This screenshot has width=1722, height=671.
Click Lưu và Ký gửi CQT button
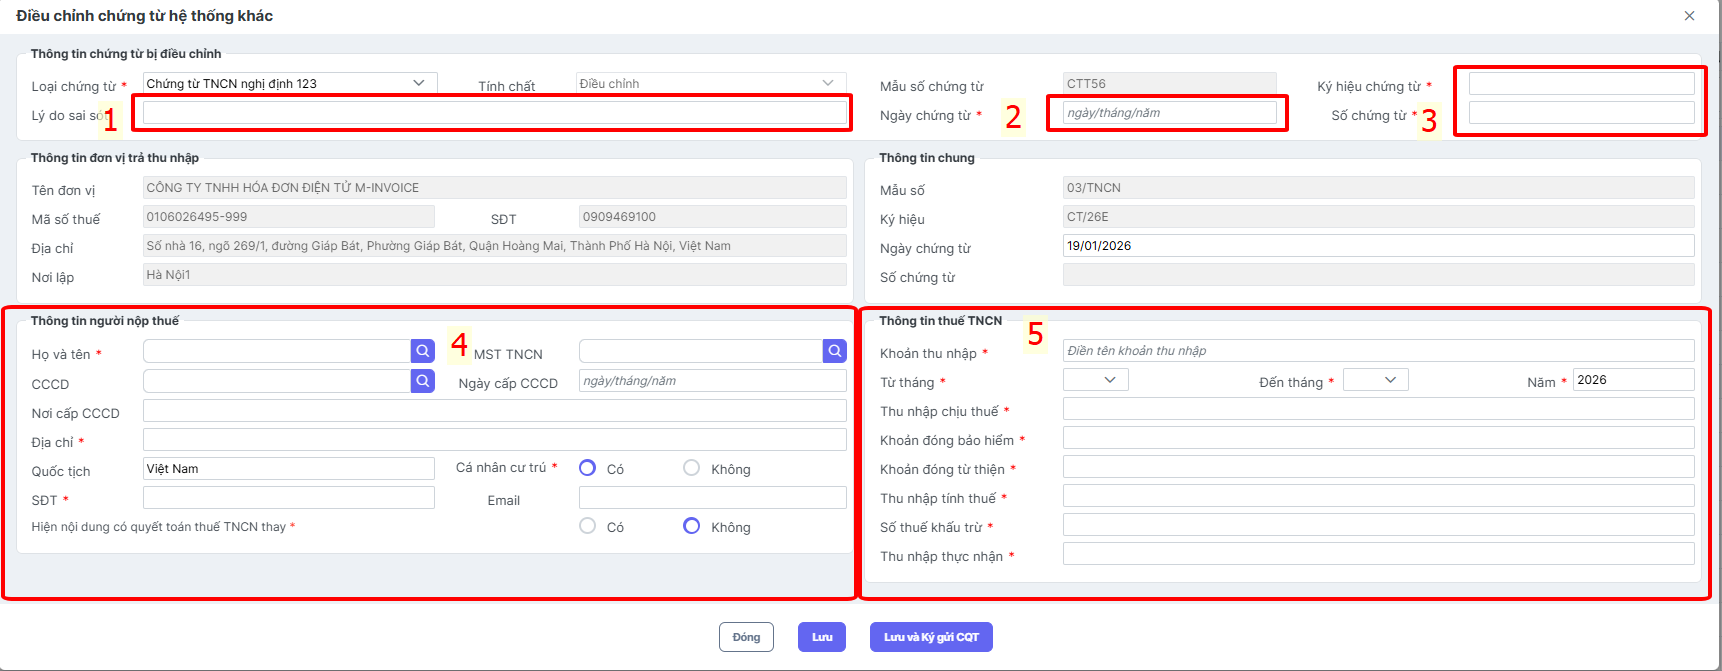[931, 637]
